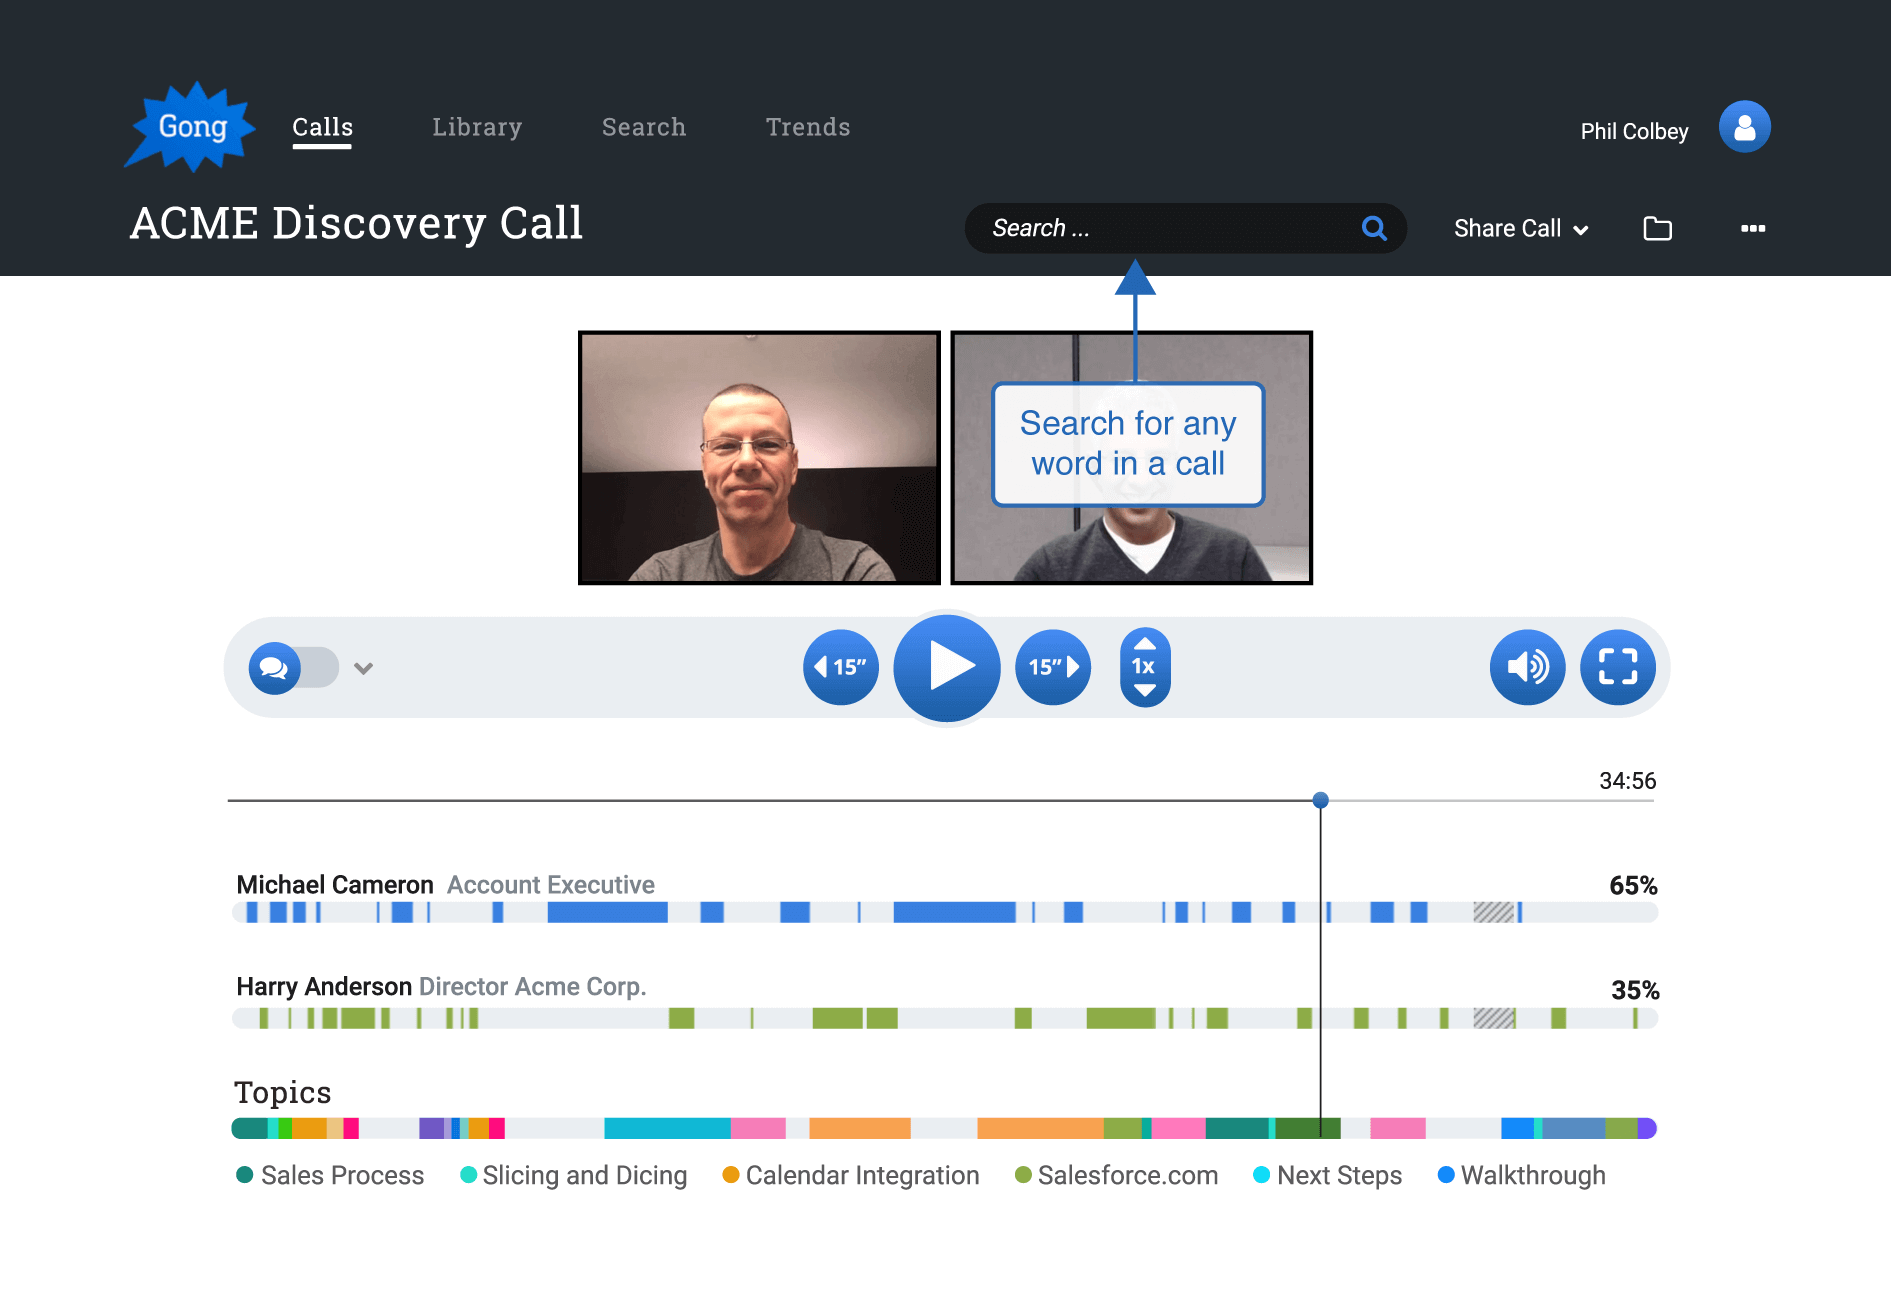This screenshot has height=1300, width=1891.
Task: Increase playback speed with up arrow
Action: pyautogui.click(x=1145, y=643)
